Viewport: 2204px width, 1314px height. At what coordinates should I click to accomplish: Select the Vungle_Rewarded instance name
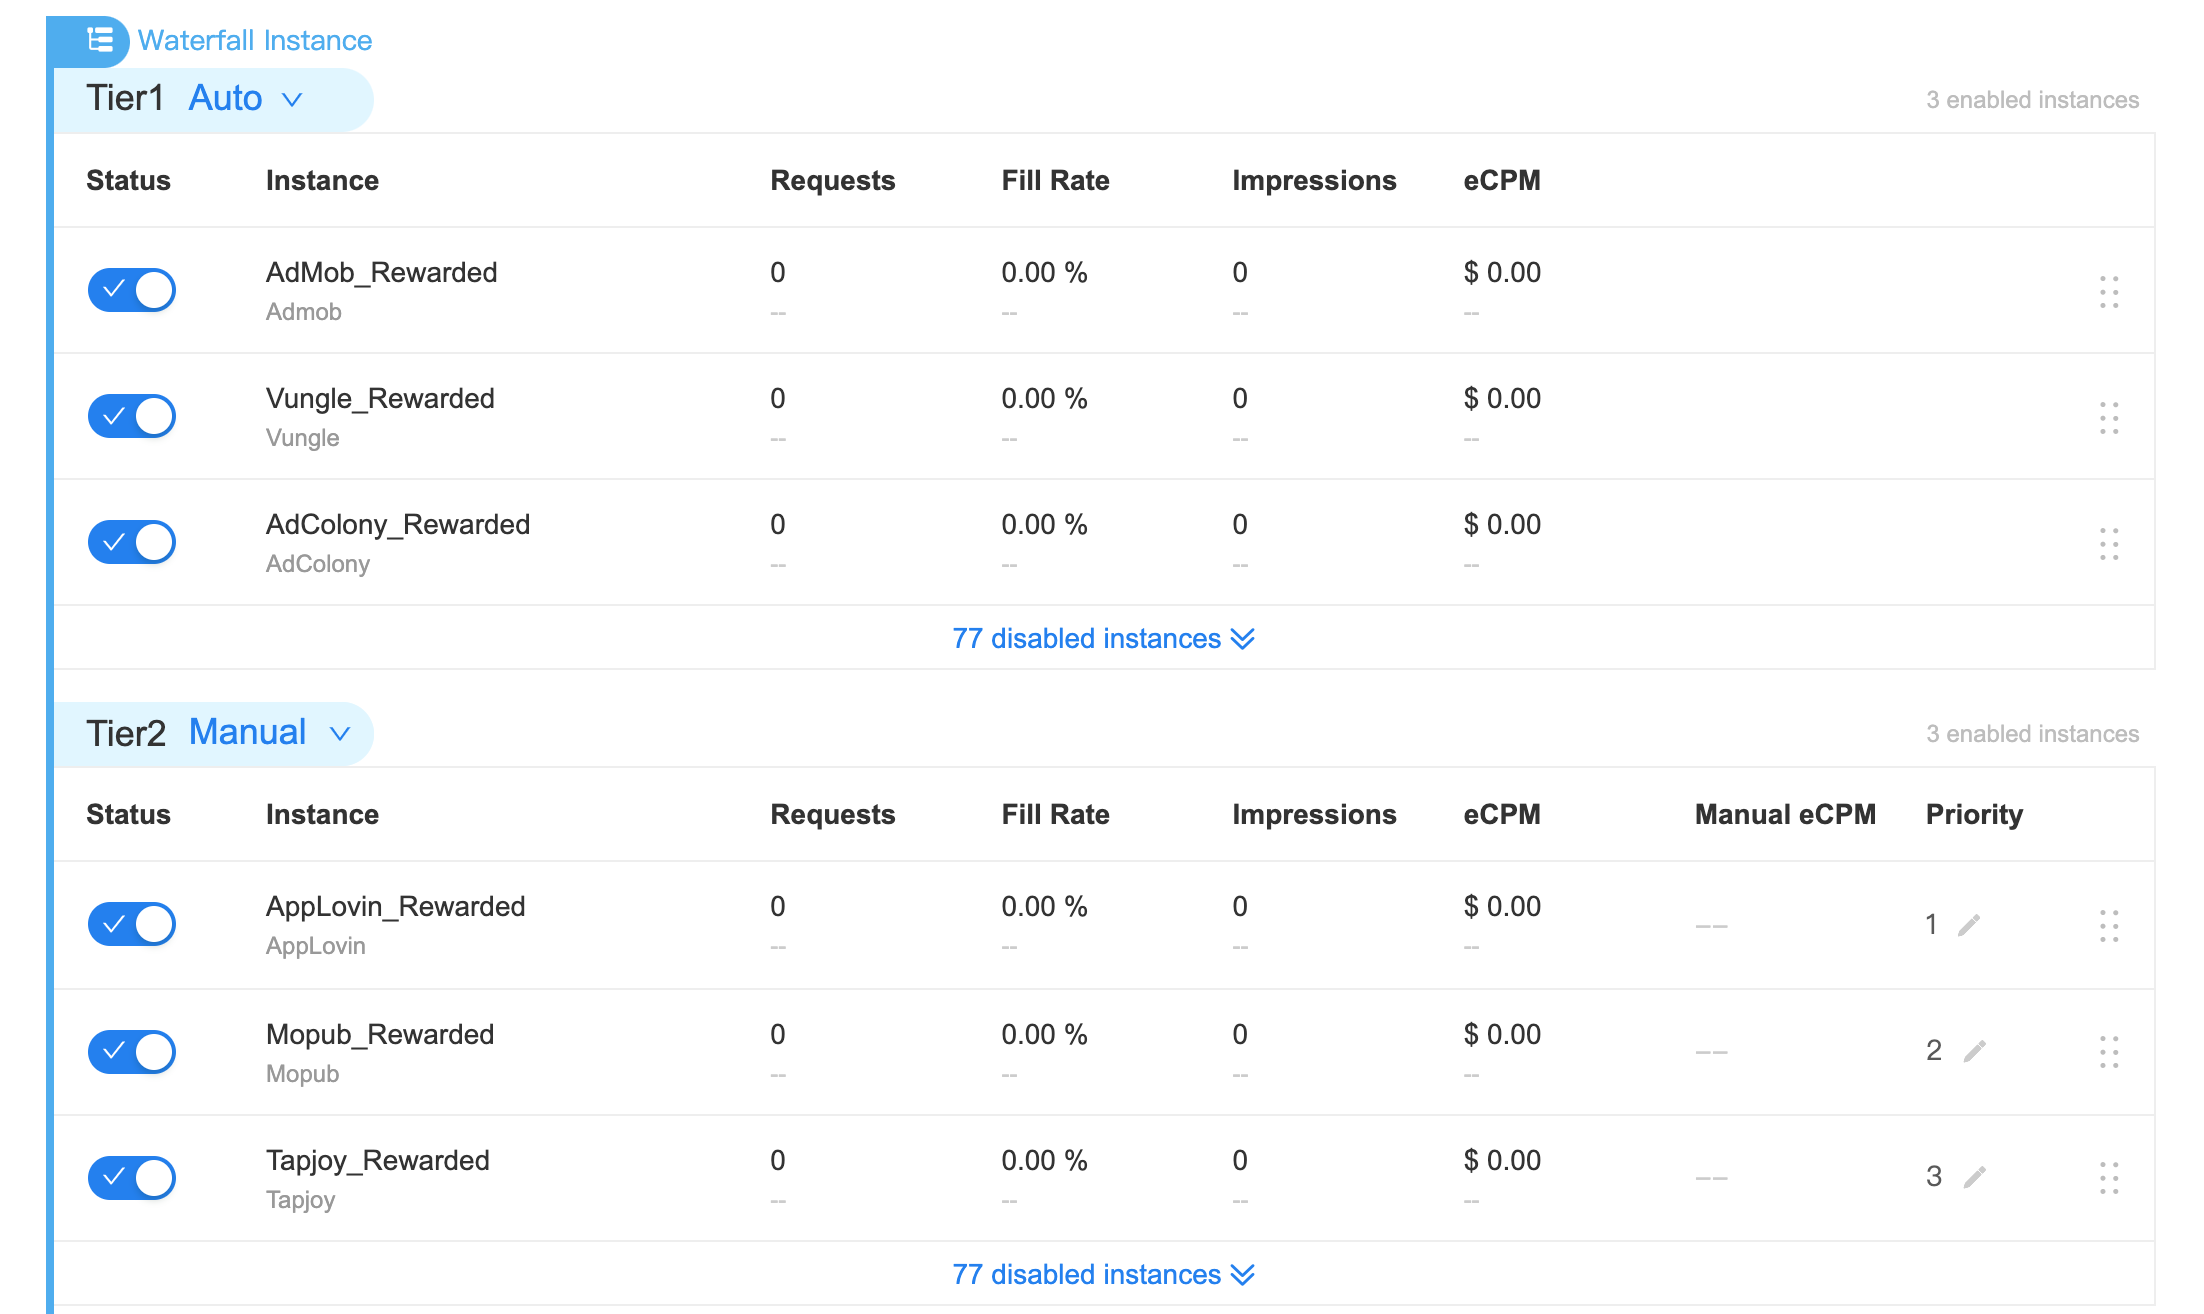point(380,398)
